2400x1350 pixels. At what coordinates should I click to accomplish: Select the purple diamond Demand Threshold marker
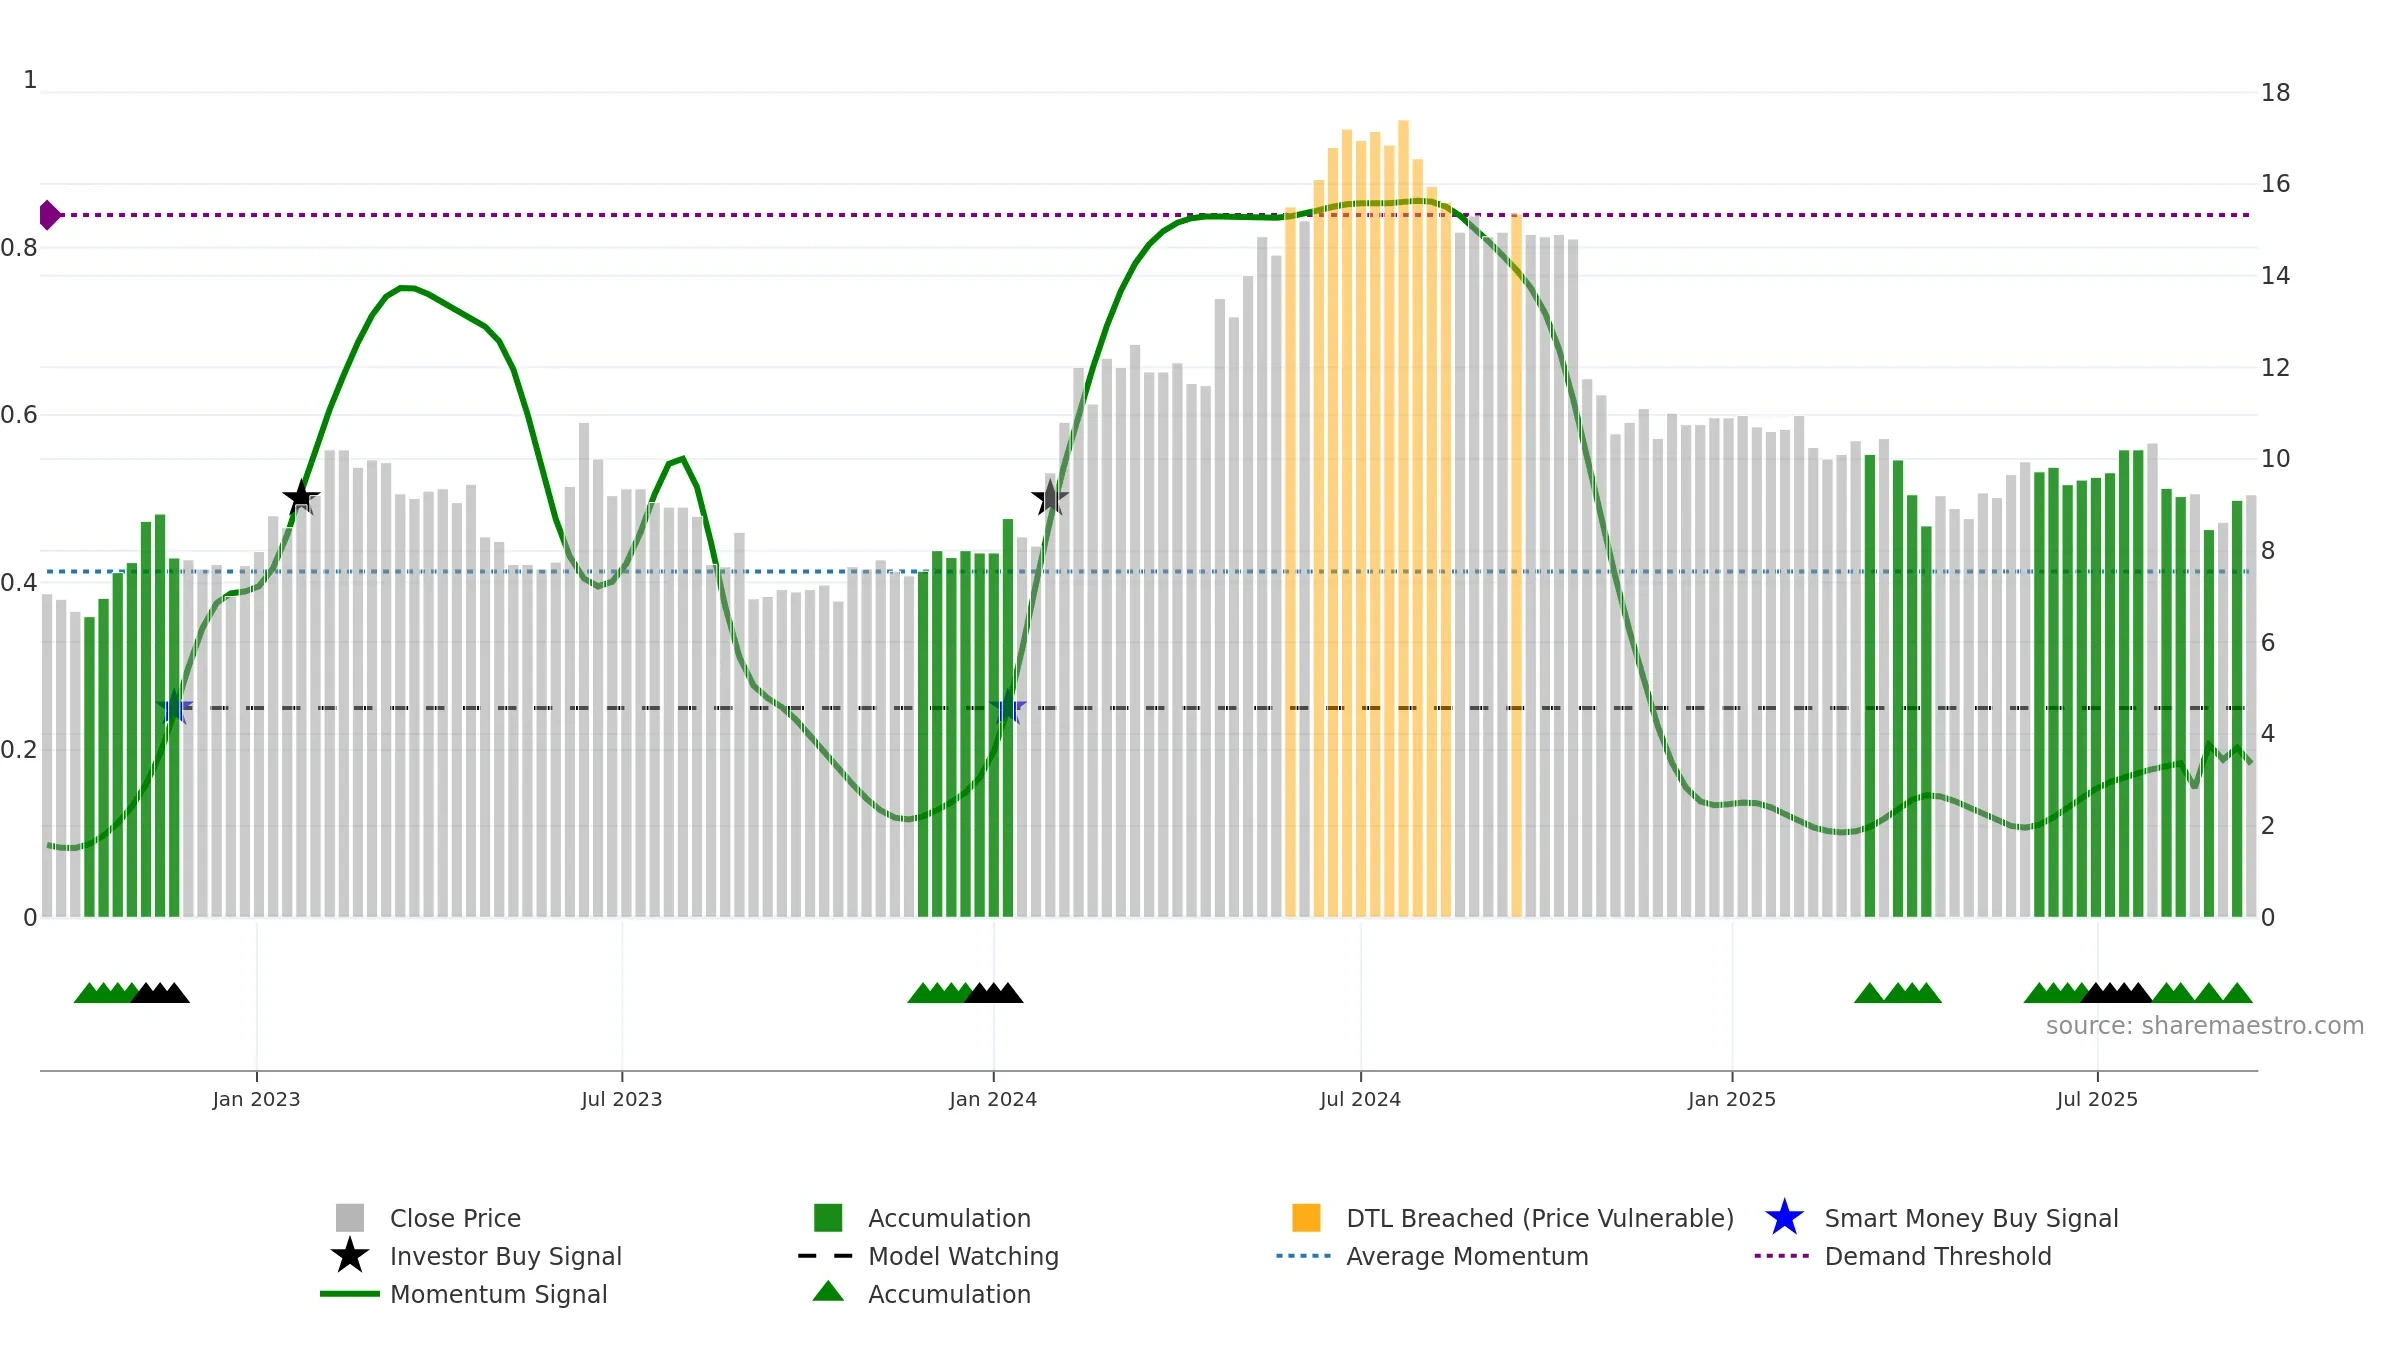click(49, 215)
